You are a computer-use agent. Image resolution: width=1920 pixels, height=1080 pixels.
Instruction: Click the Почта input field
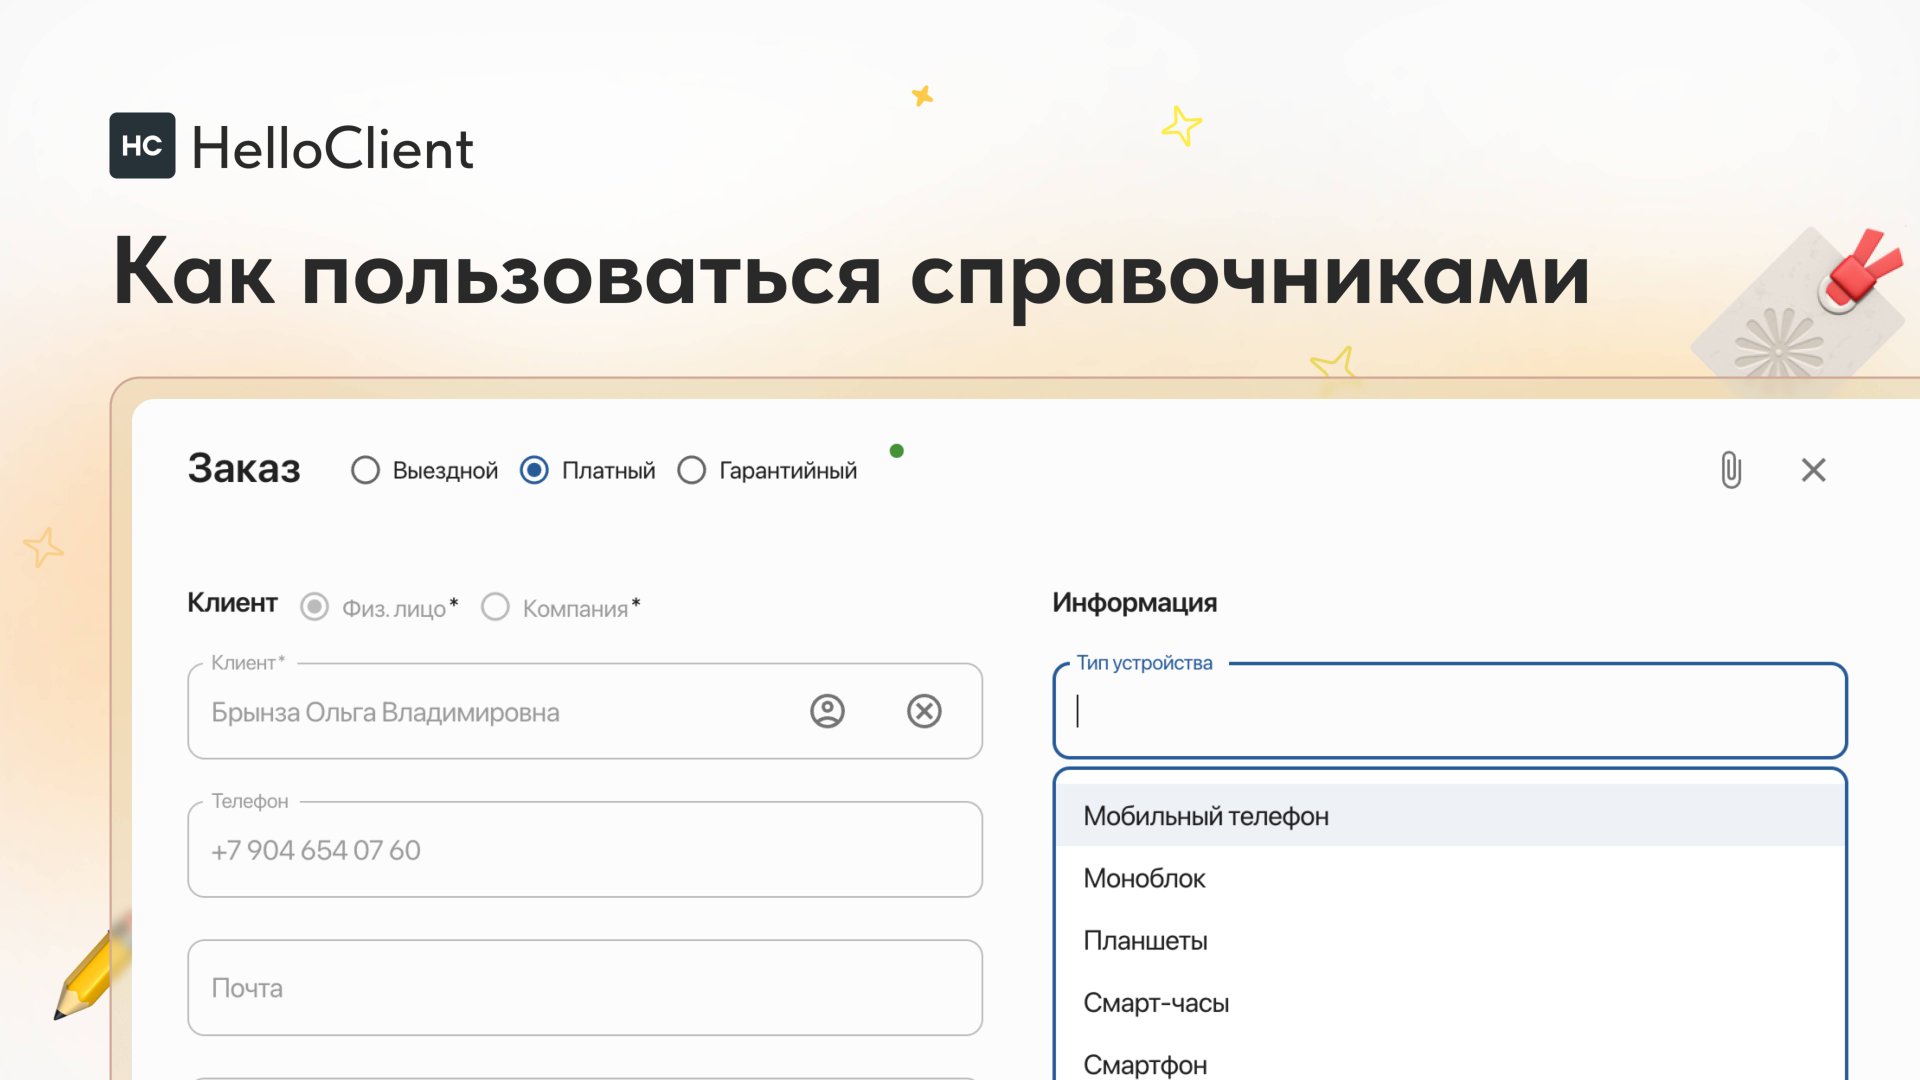coord(584,988)
